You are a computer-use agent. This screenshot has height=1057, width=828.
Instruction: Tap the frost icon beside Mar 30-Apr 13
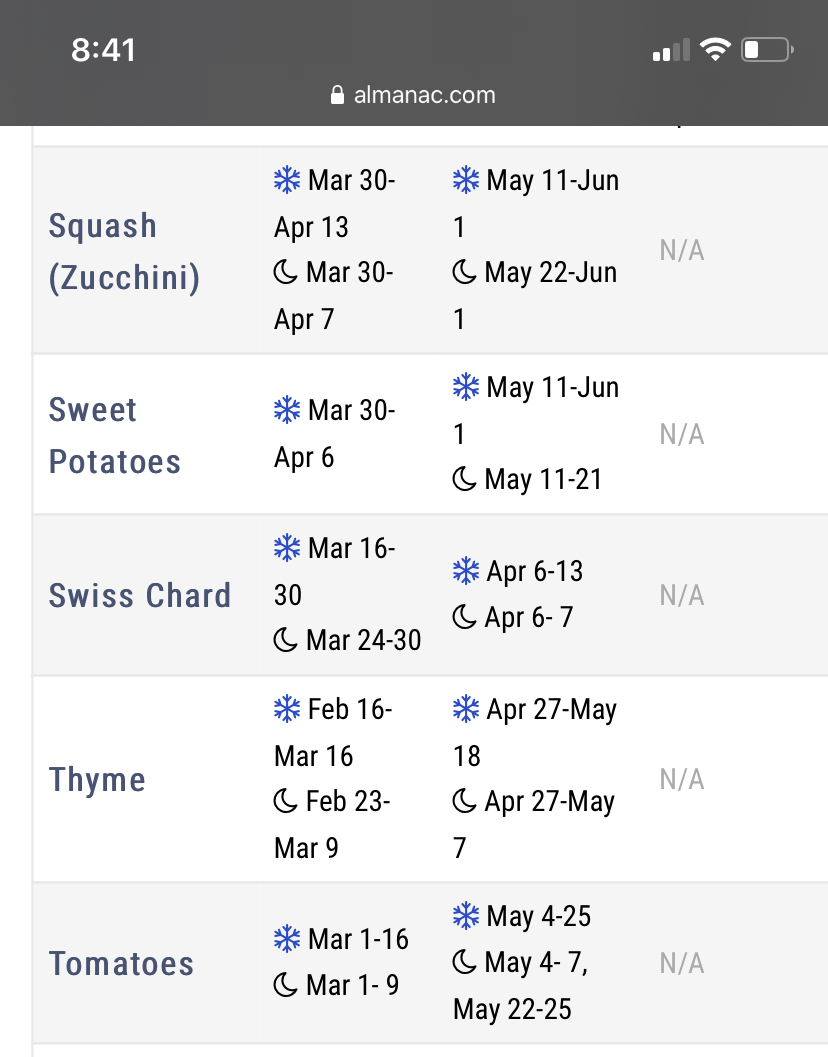pyautogui.click(x=287, y=180)
